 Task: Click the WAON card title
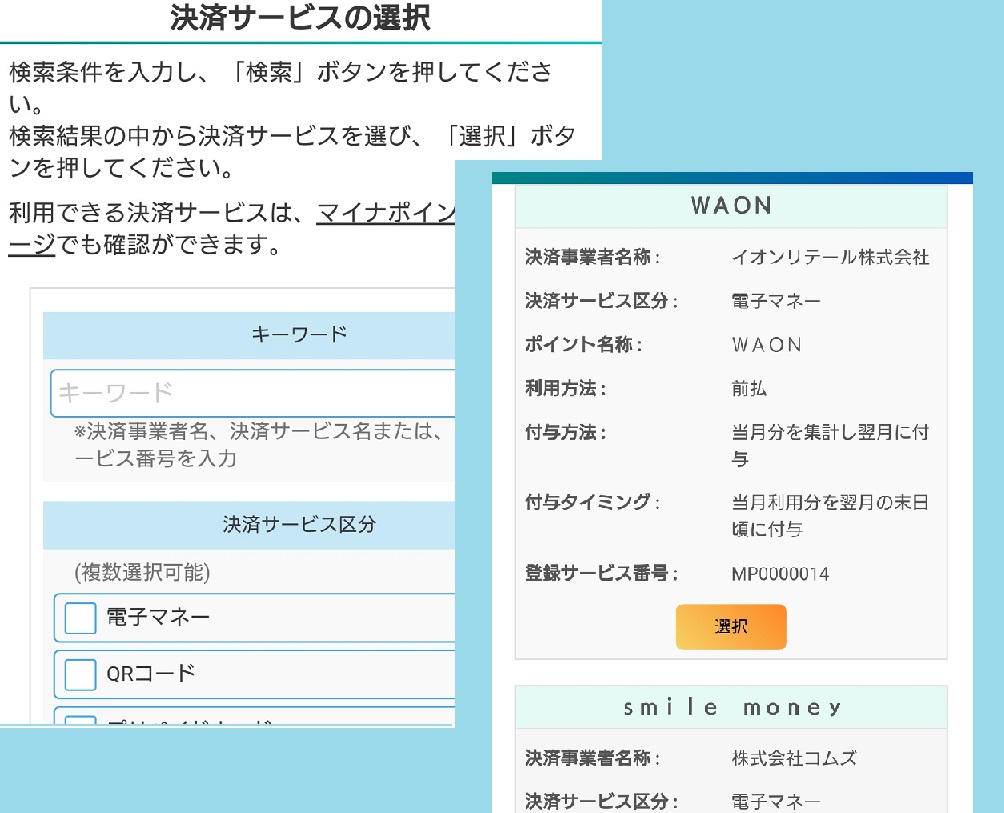[731, 205]
